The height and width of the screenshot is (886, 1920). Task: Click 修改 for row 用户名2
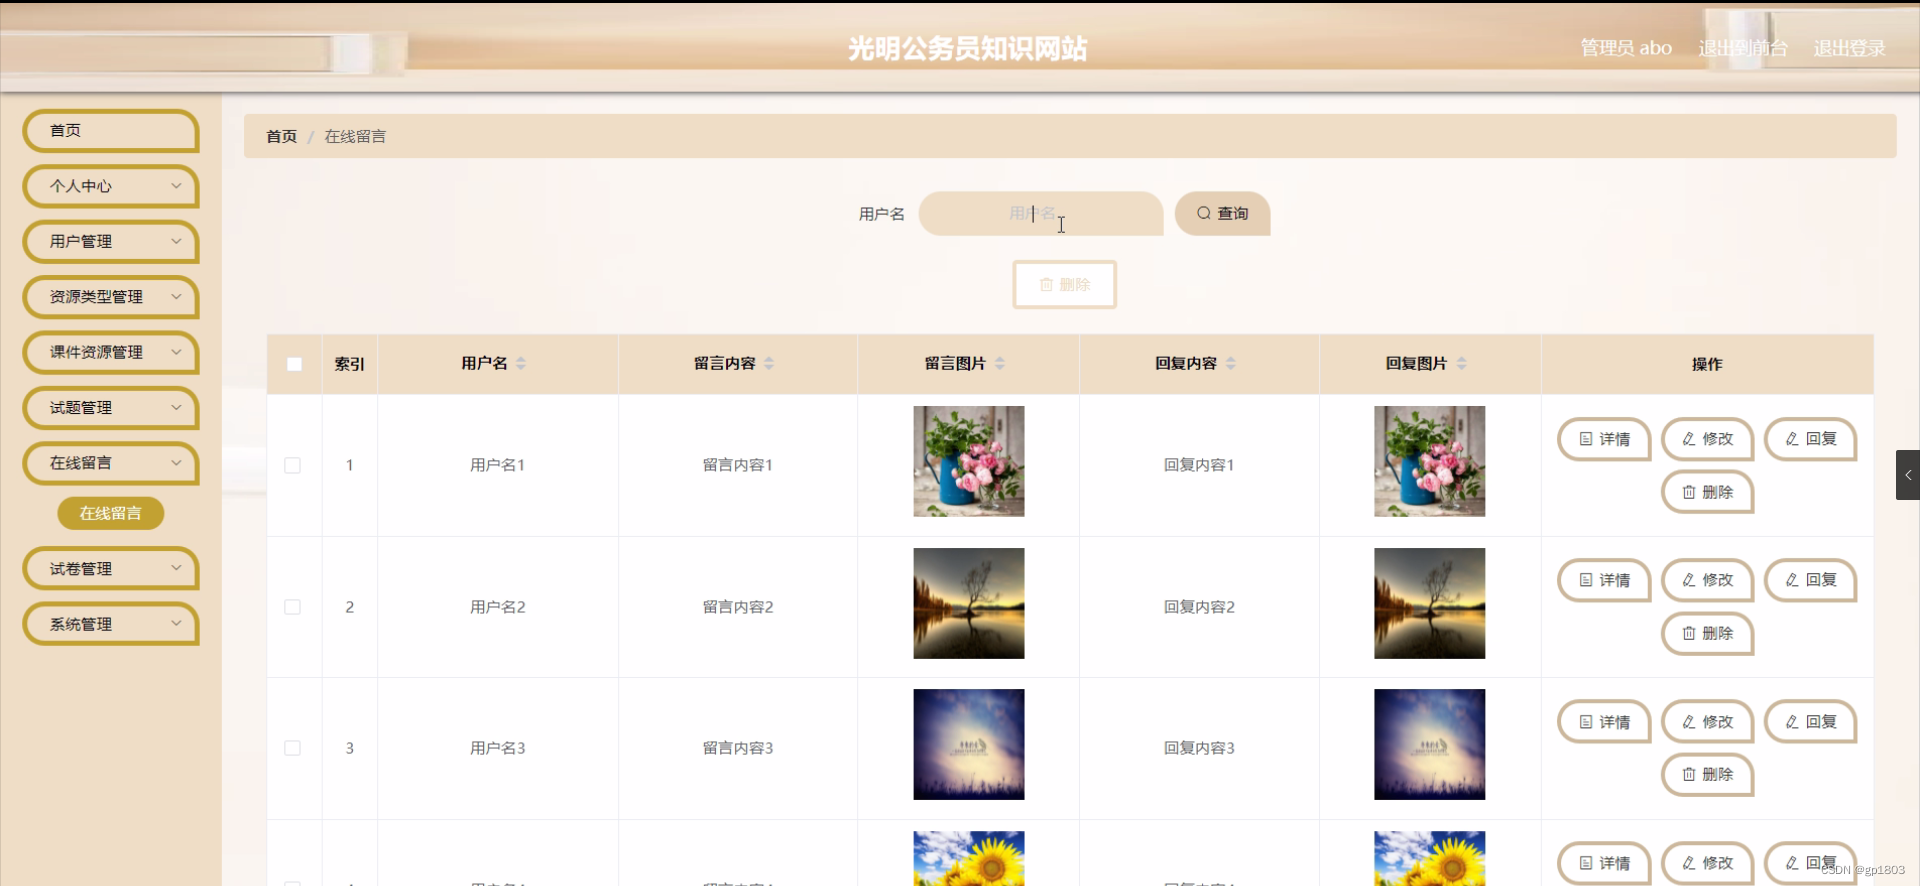click(1707, 580)
